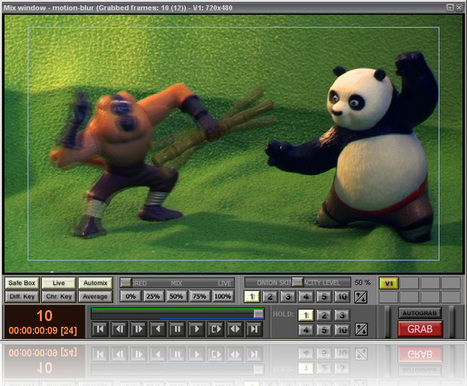
Task: Set HOLD to 10 frames
Action: (x=342, y=330)
